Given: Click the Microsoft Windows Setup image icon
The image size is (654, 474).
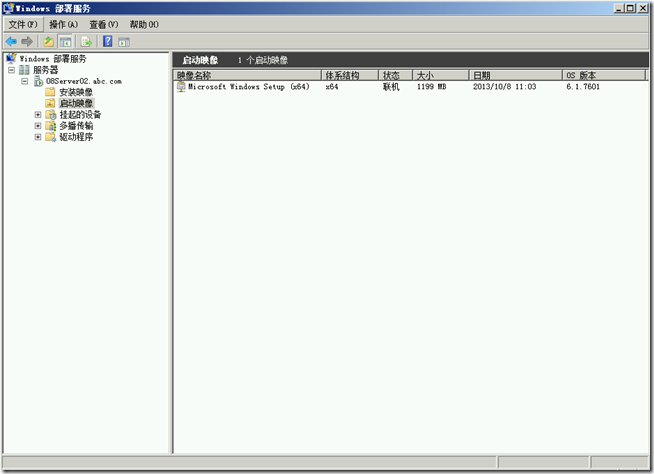Looking at the screenshot, I should coord(181,87).
